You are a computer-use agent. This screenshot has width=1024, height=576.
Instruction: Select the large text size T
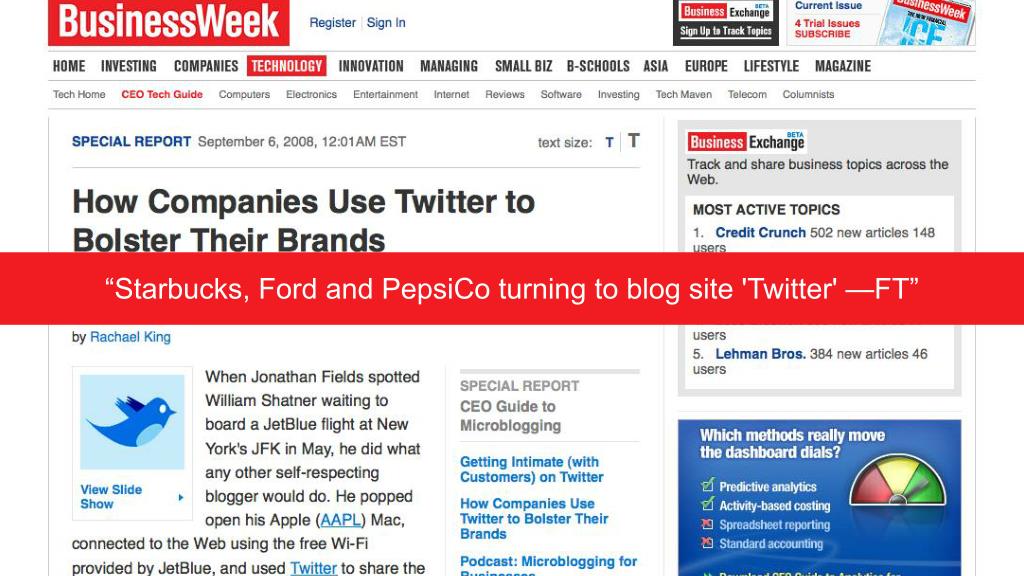633,140
